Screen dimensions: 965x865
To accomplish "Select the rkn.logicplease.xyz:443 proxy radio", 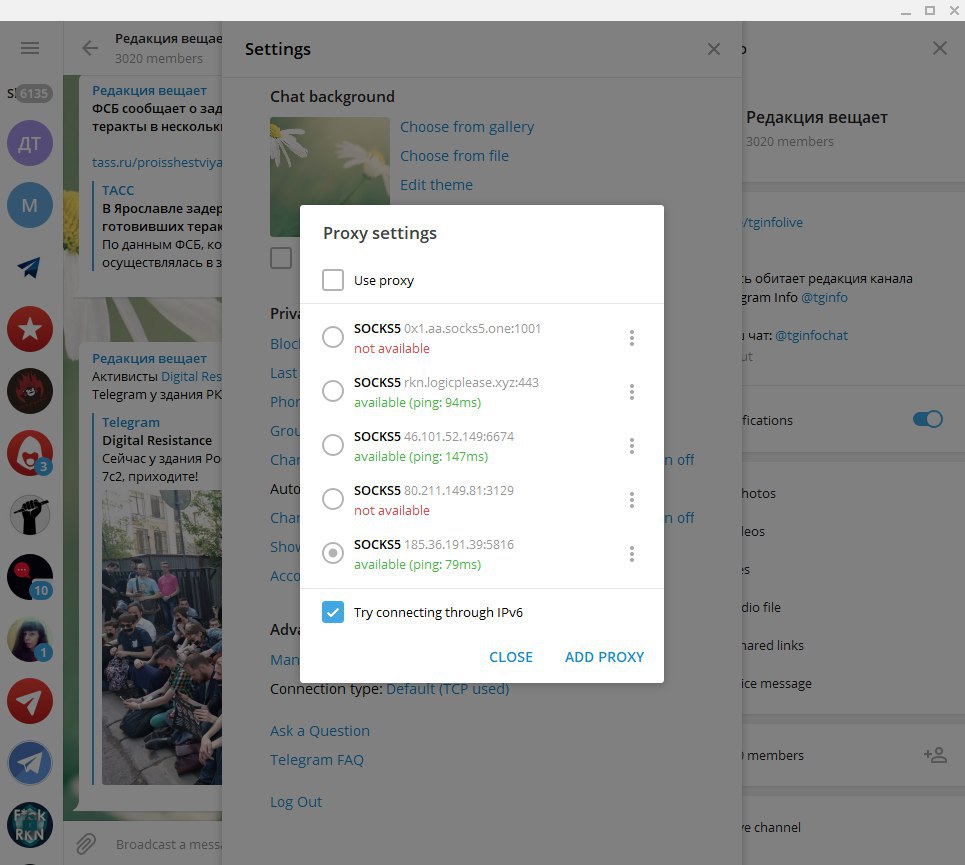I will (x=333, y=391).
